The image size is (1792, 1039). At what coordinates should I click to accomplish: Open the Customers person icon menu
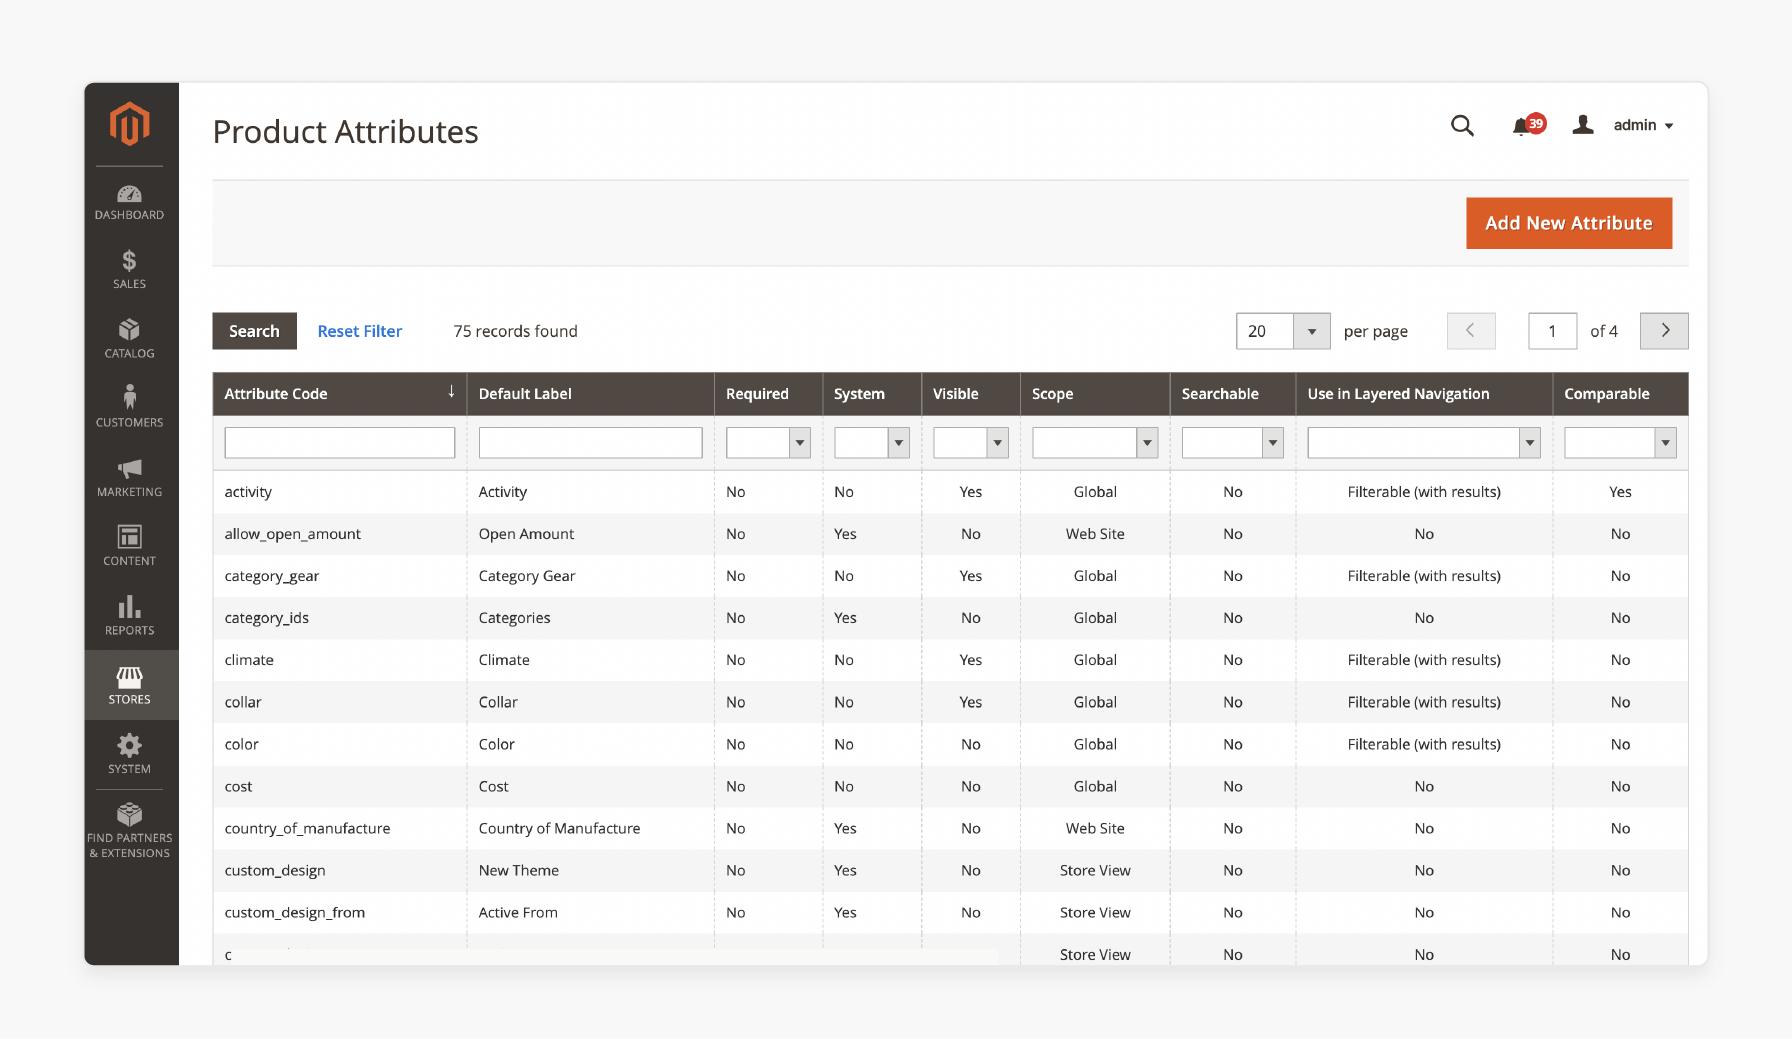coord(130,408)
